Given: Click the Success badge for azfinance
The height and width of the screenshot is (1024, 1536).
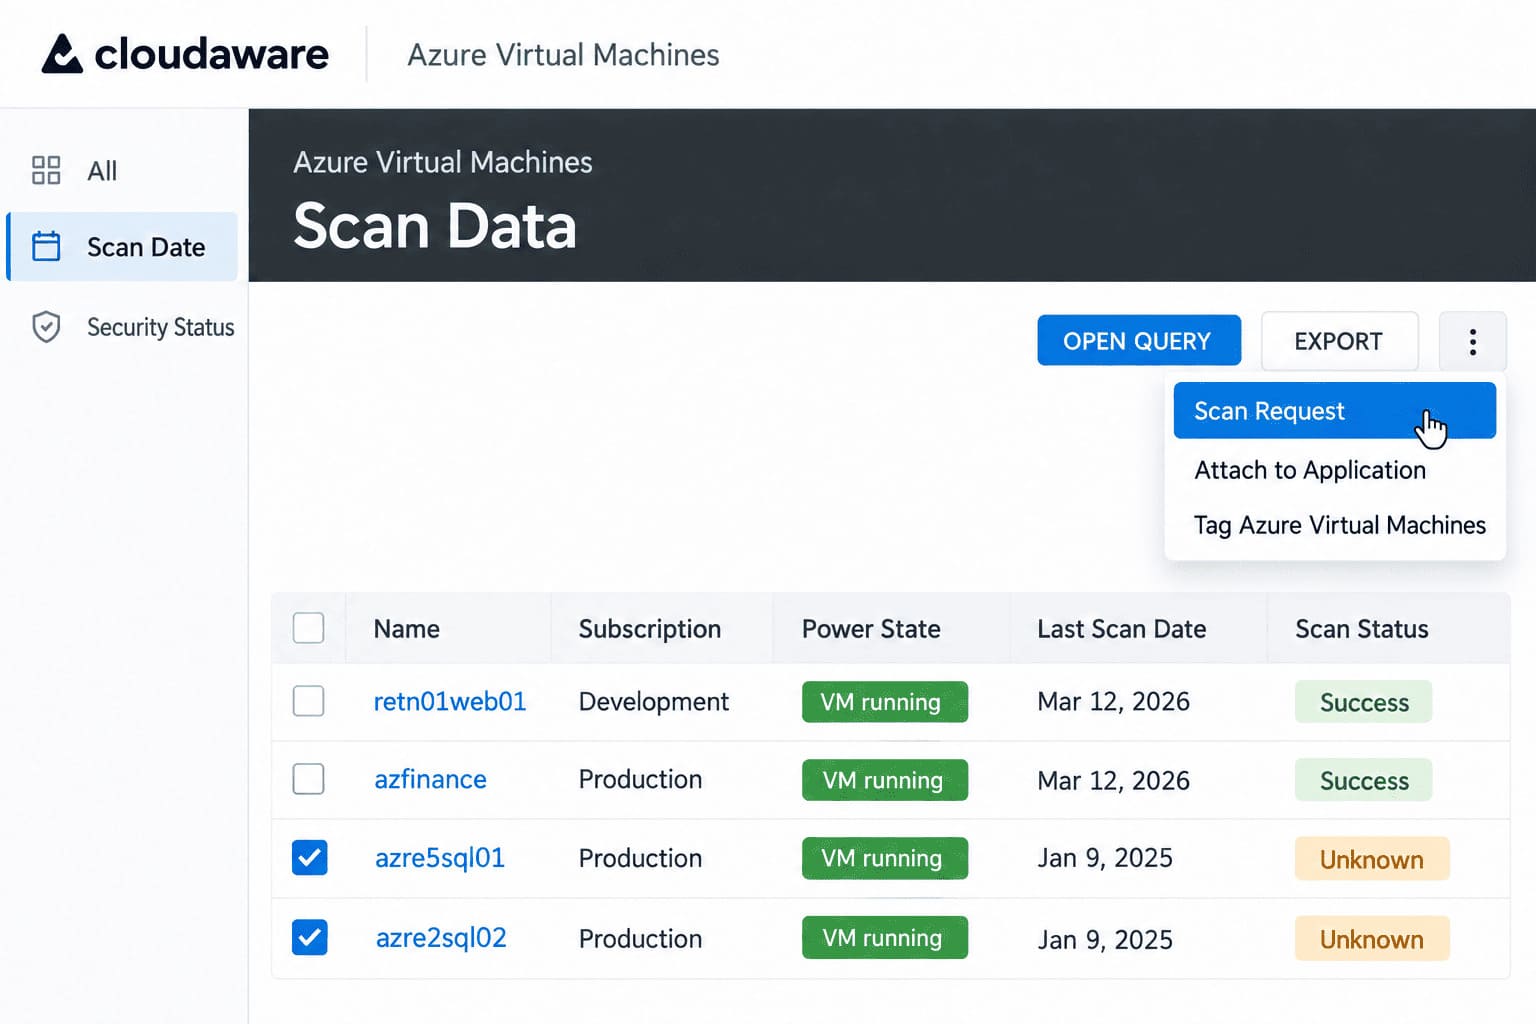Looking at the screenshot, I should coord(1364,780).
